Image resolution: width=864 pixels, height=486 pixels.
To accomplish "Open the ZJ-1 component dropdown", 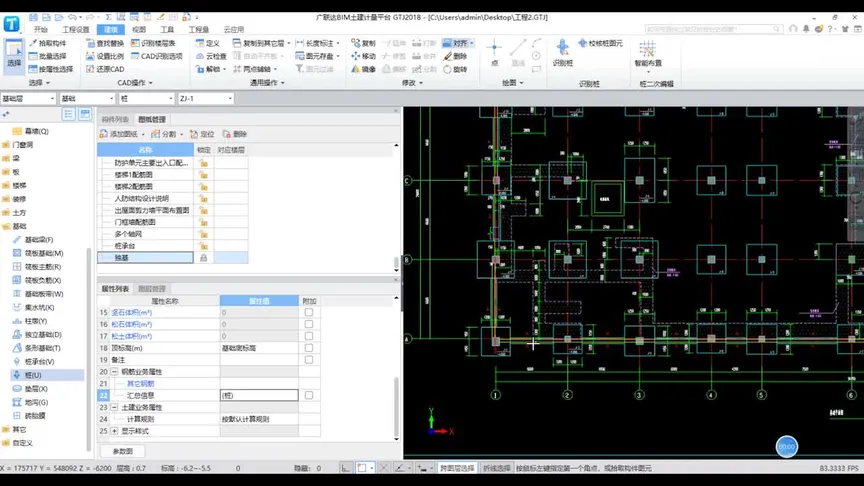I will pyautogui.click(x=229, y=99).
